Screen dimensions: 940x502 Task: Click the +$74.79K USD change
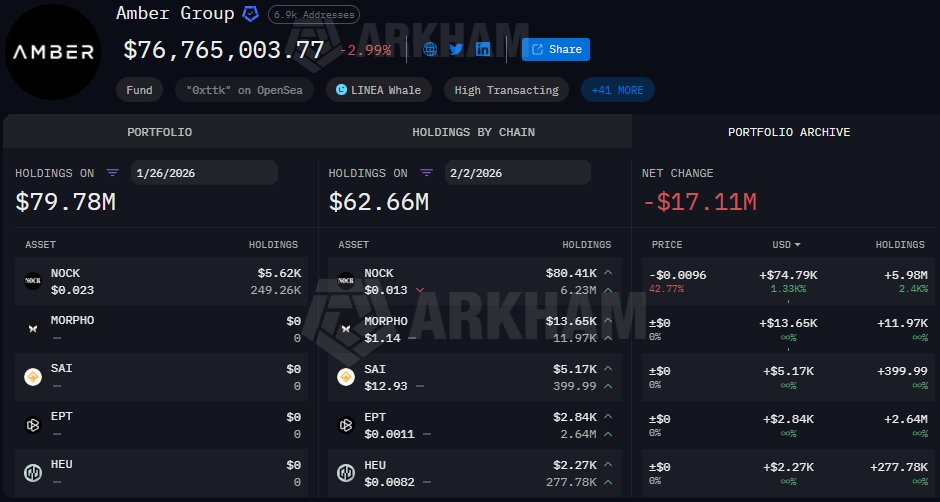[x=788, y=275]
